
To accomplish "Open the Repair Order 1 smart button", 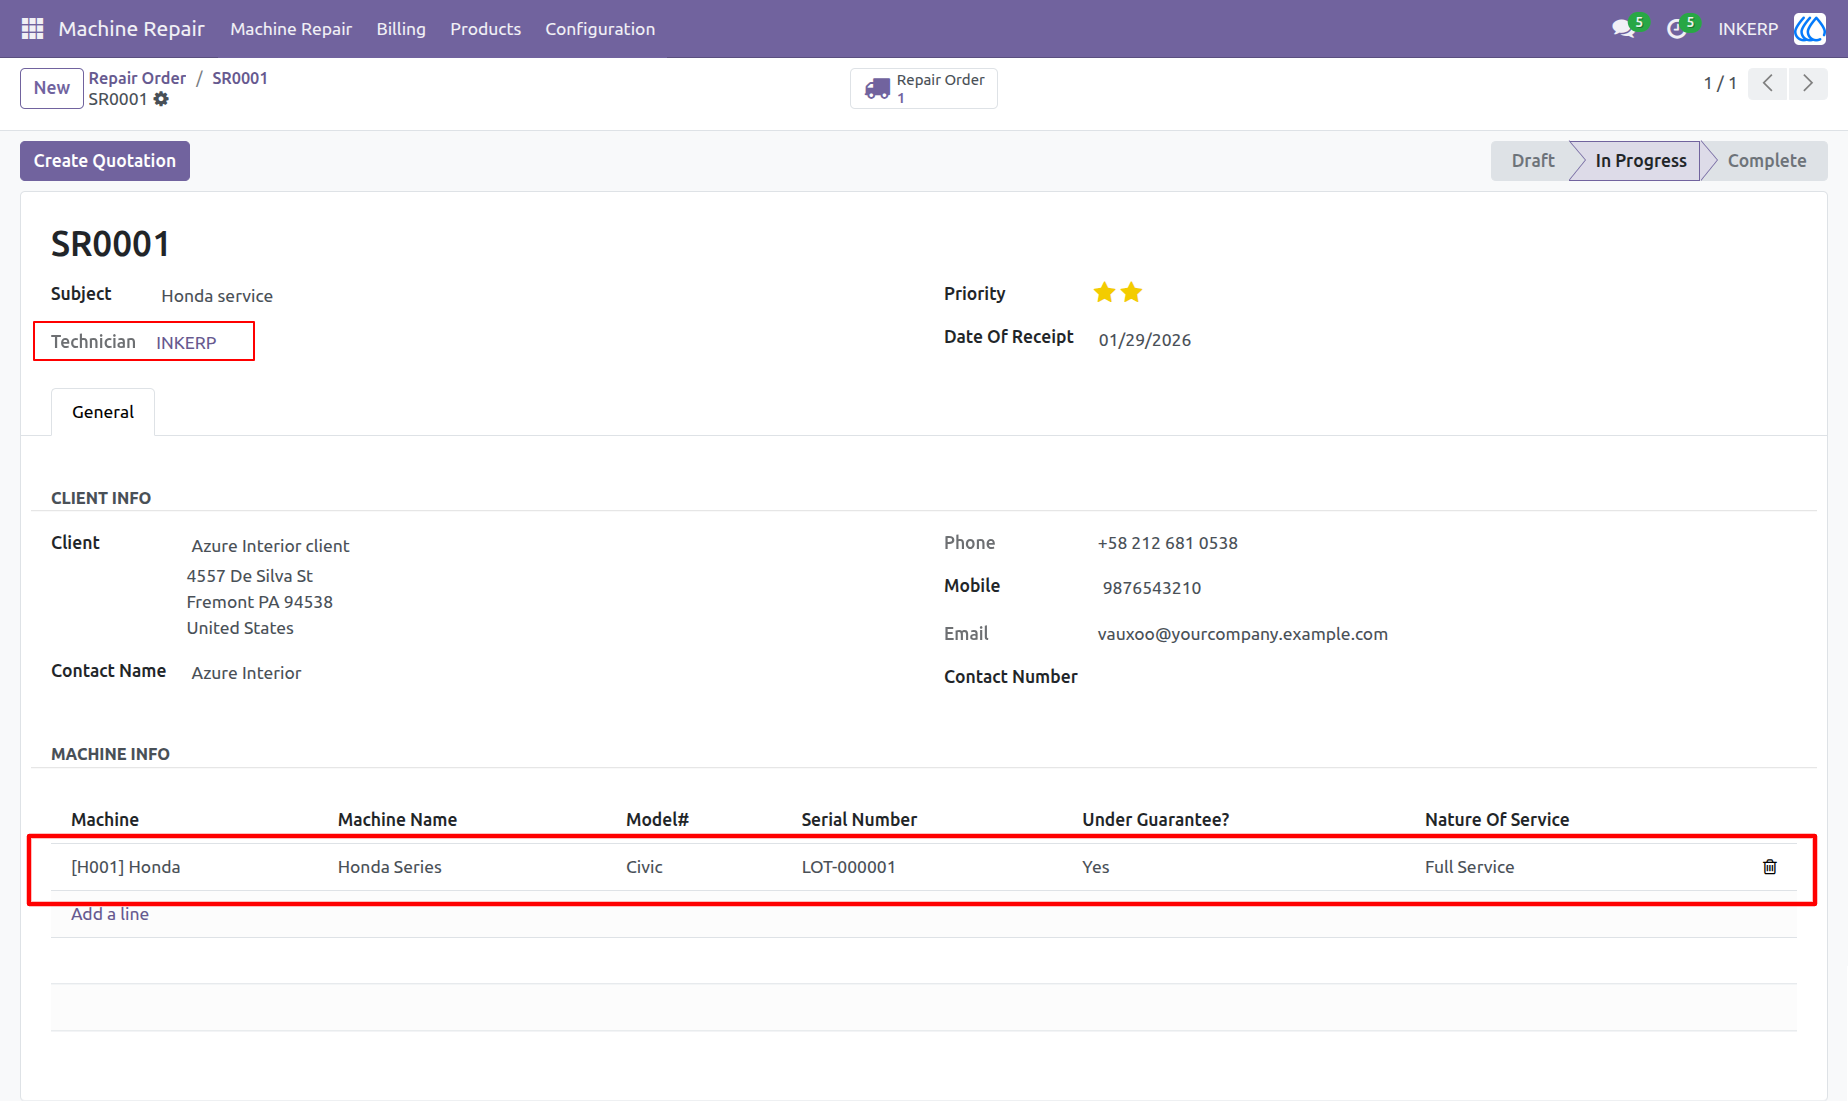I will (x=924, y=88).
